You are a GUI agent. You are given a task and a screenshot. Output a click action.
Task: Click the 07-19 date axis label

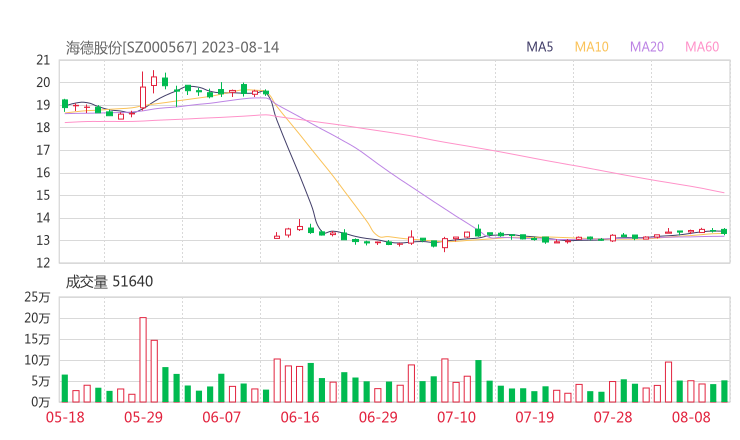[534, 417]
